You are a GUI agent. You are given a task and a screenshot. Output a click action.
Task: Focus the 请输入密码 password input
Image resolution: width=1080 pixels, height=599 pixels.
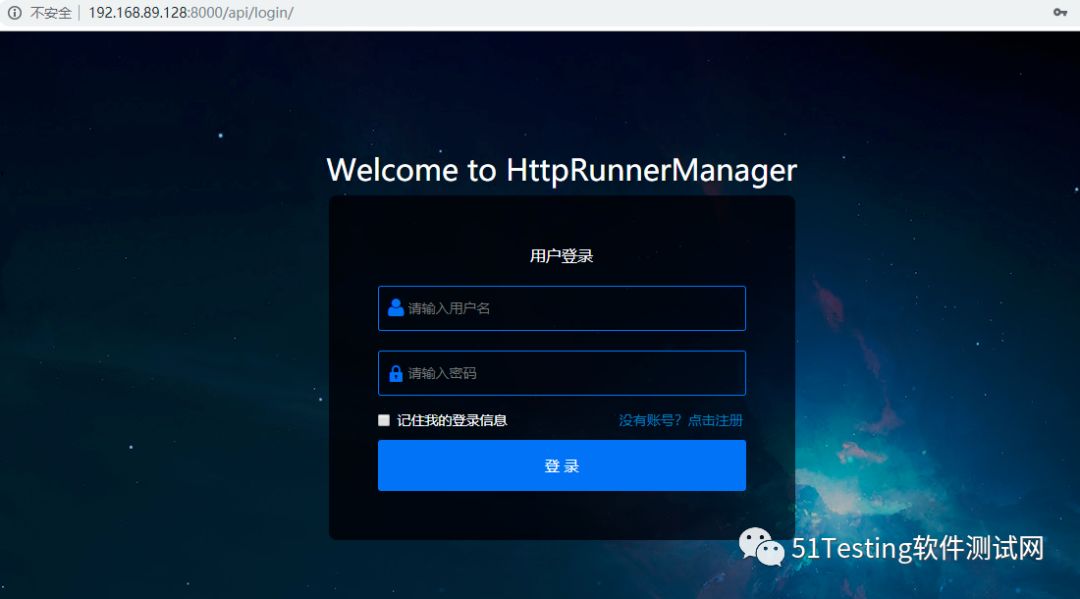click(x=561, y=373)
